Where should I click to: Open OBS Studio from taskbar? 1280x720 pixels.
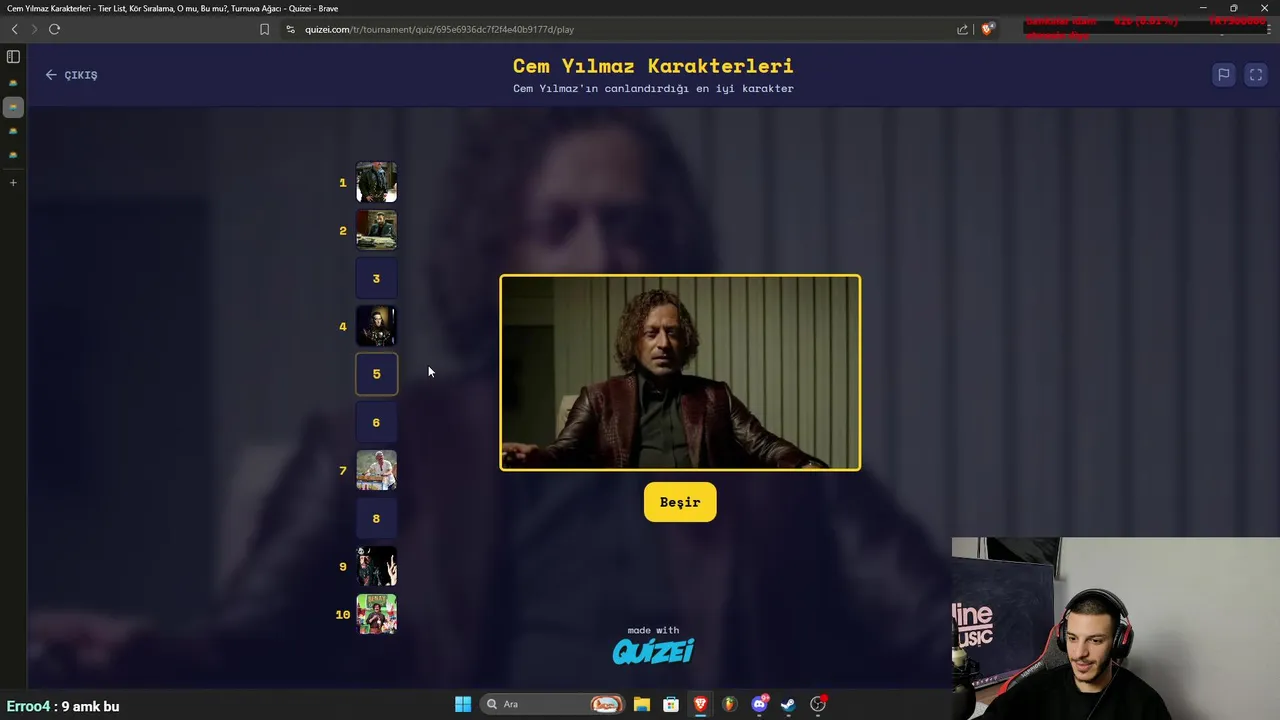pos(818,704)
